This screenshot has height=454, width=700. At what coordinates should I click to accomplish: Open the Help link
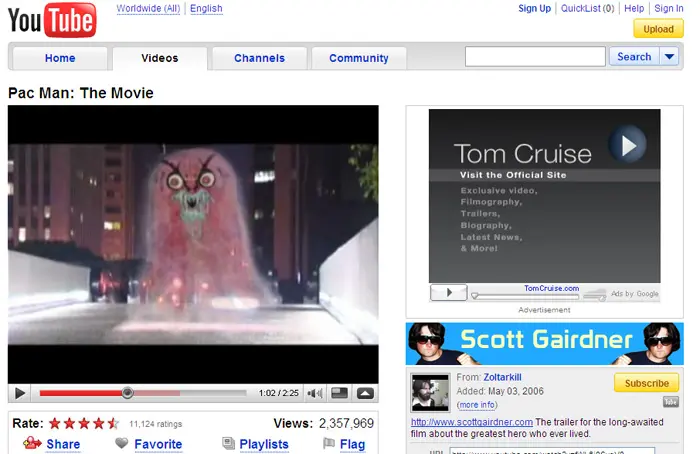634,8
